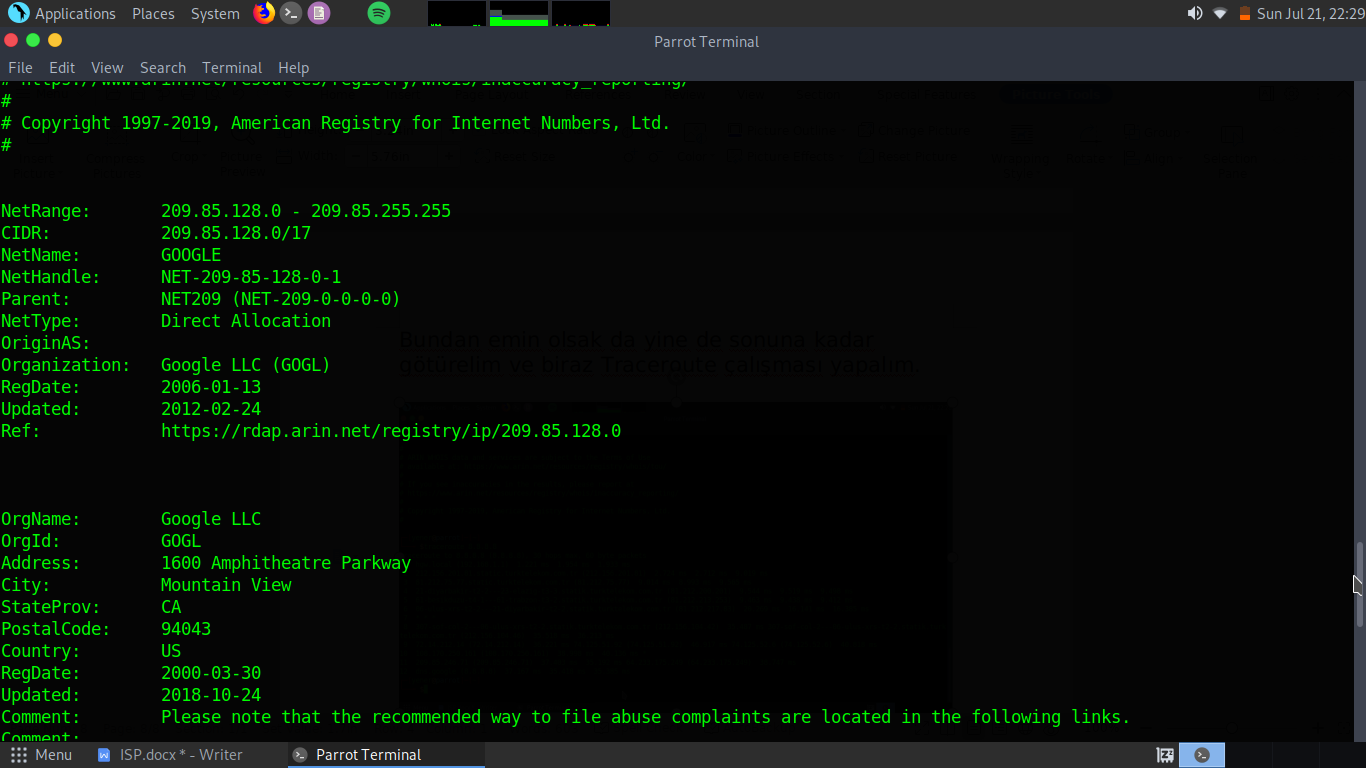Screen dimensions: 1366x768
Task: Click the ARIN copyright 1997-2019 line
Action: coord(336,123)
